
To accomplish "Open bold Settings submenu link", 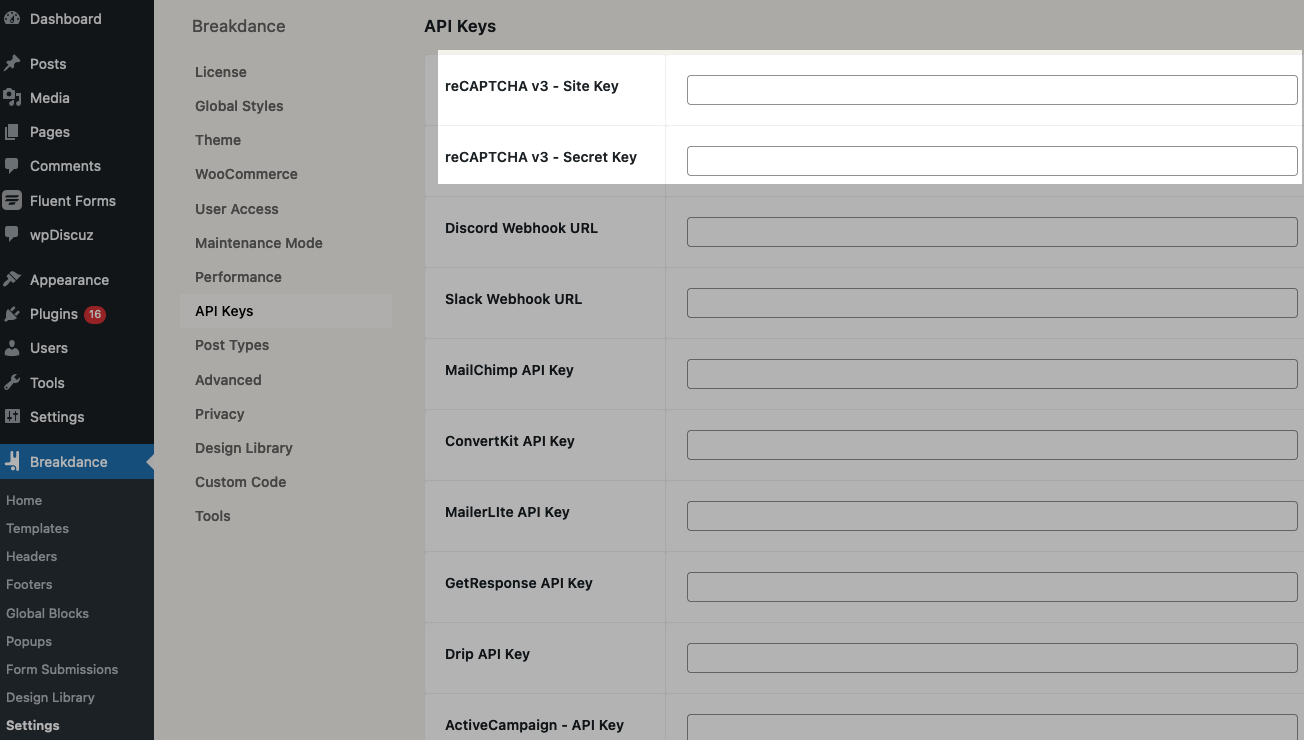I will (x=33, y=725).
